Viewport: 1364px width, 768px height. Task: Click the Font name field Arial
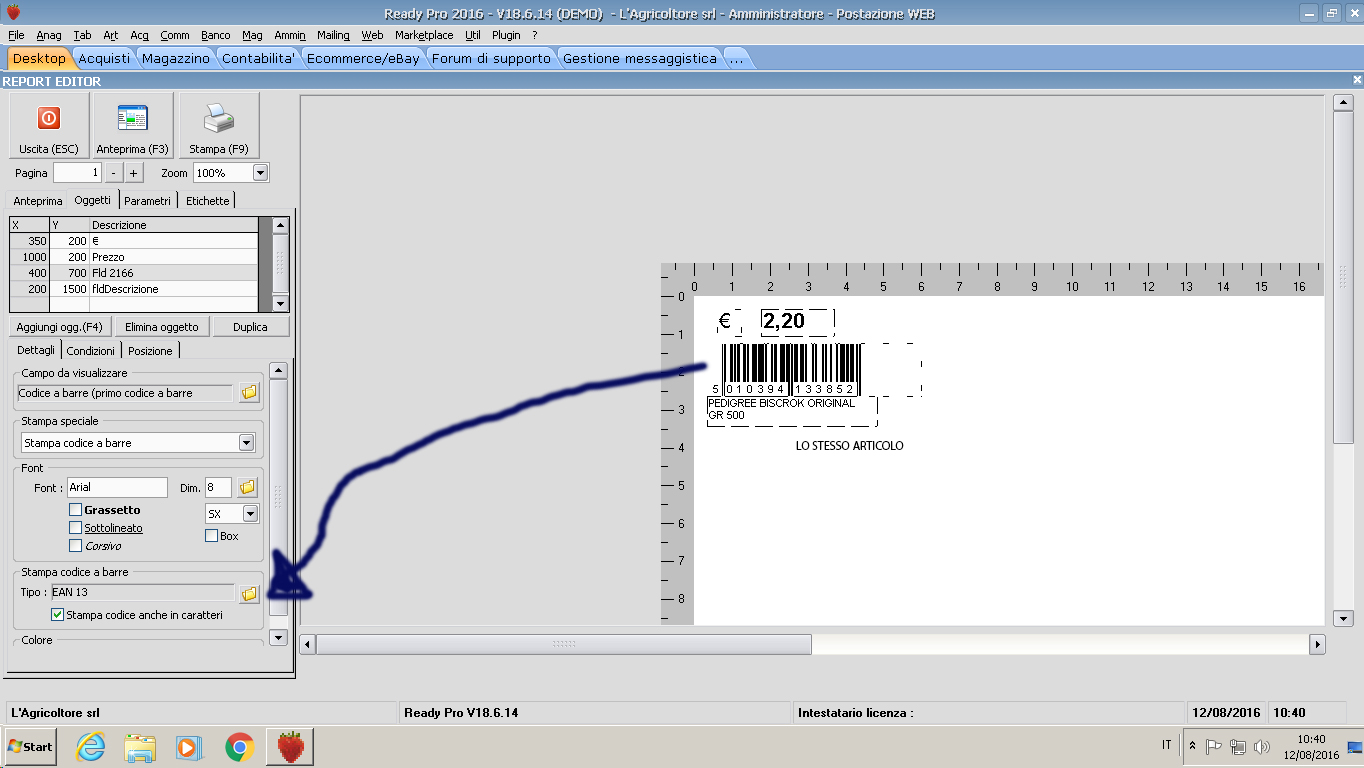pos(117,487)
